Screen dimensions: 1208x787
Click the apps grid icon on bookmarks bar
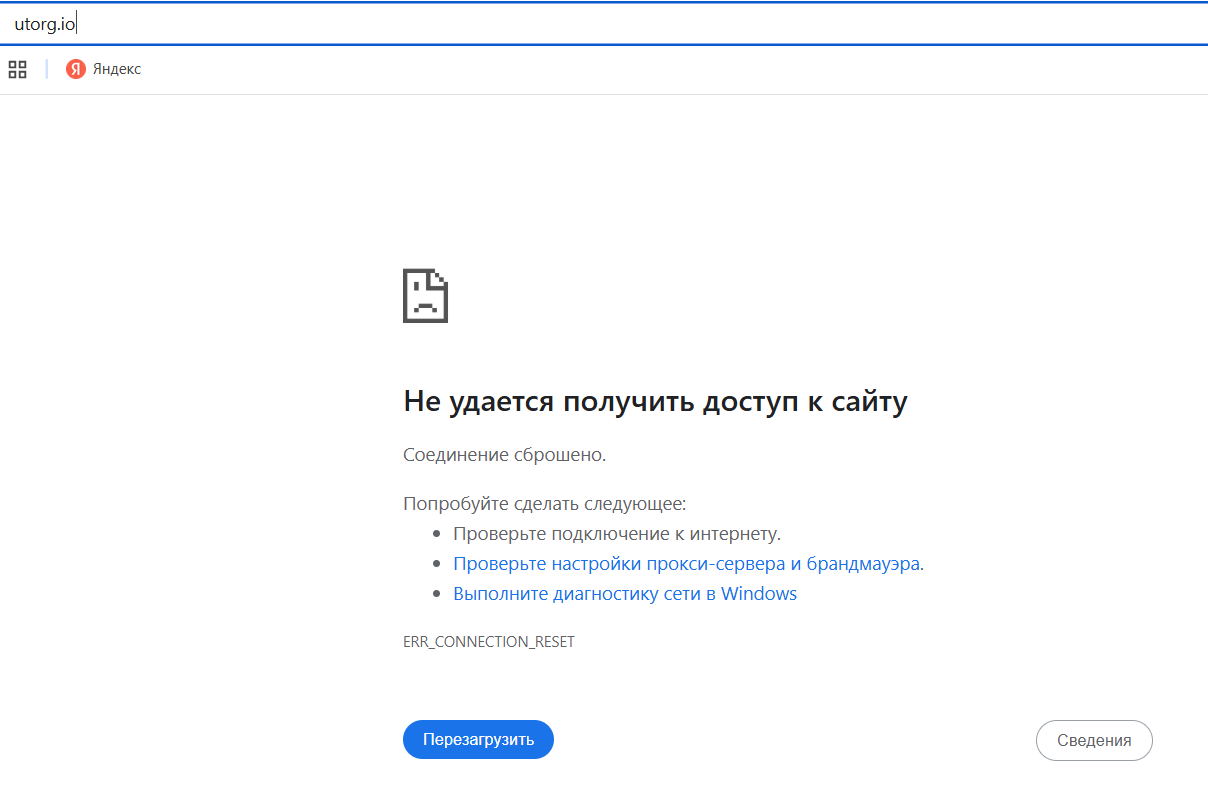point(17,69)
